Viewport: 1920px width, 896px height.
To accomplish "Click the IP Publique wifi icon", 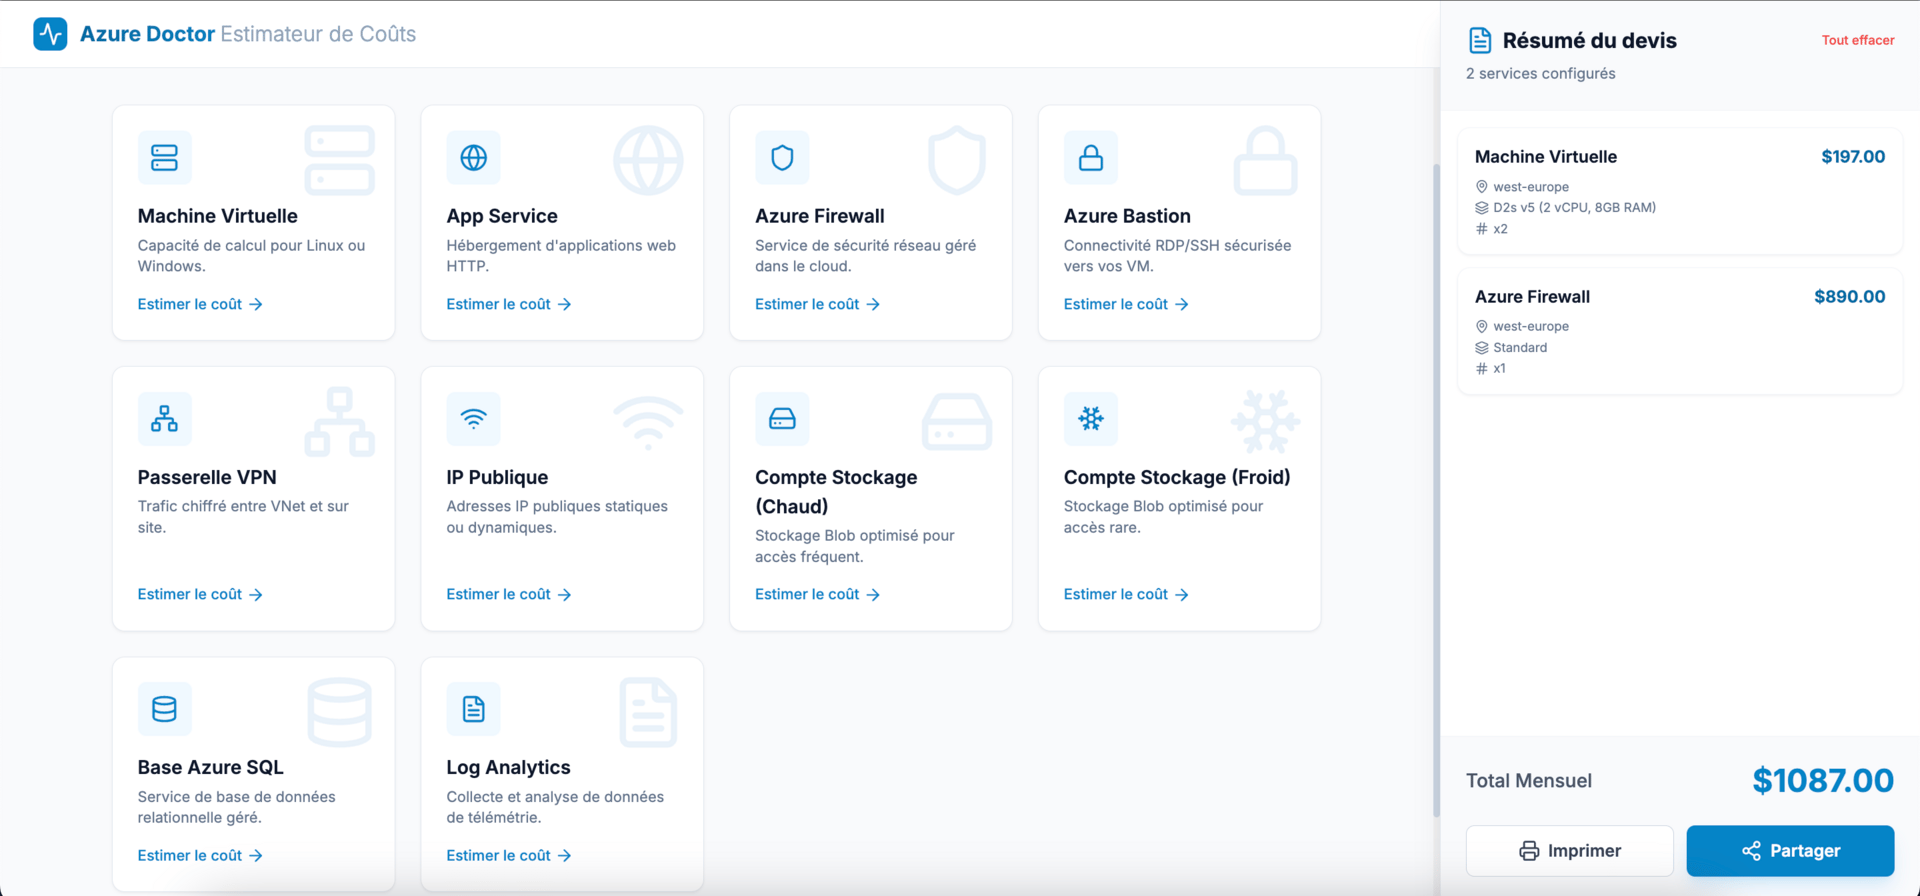I will pyautogui.click(x=473, y=419).
